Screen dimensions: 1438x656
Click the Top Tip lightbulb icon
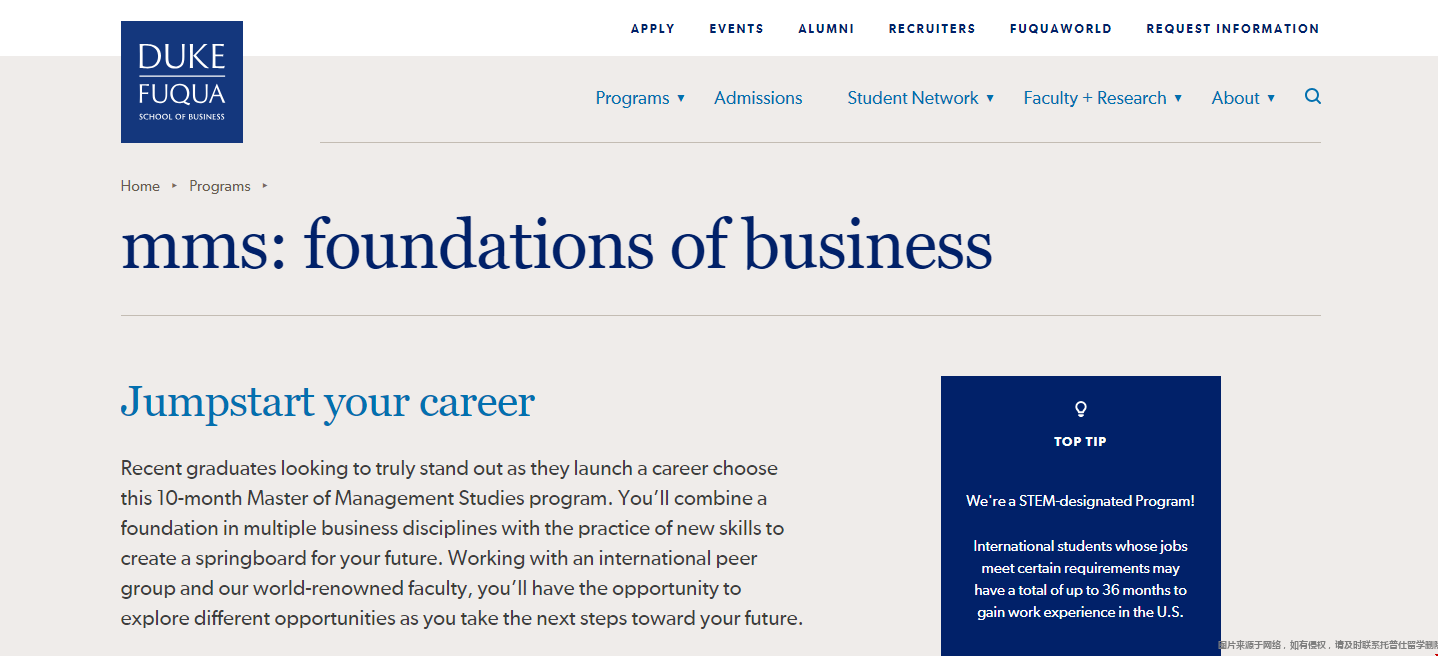pos(1080,409)
